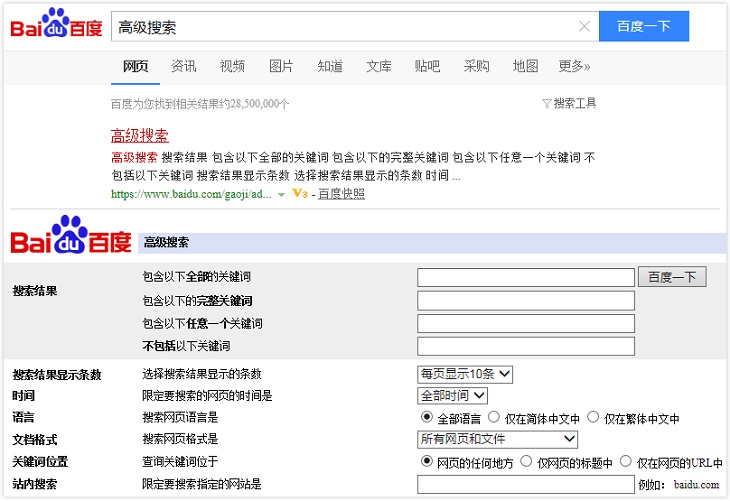Choose 仅在网页的URL中 radio option

point(626,461)
